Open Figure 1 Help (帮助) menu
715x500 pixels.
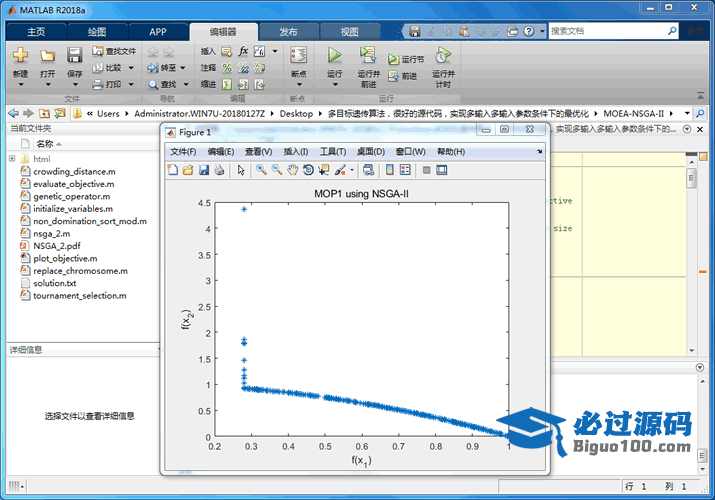[x=451, y=152]
